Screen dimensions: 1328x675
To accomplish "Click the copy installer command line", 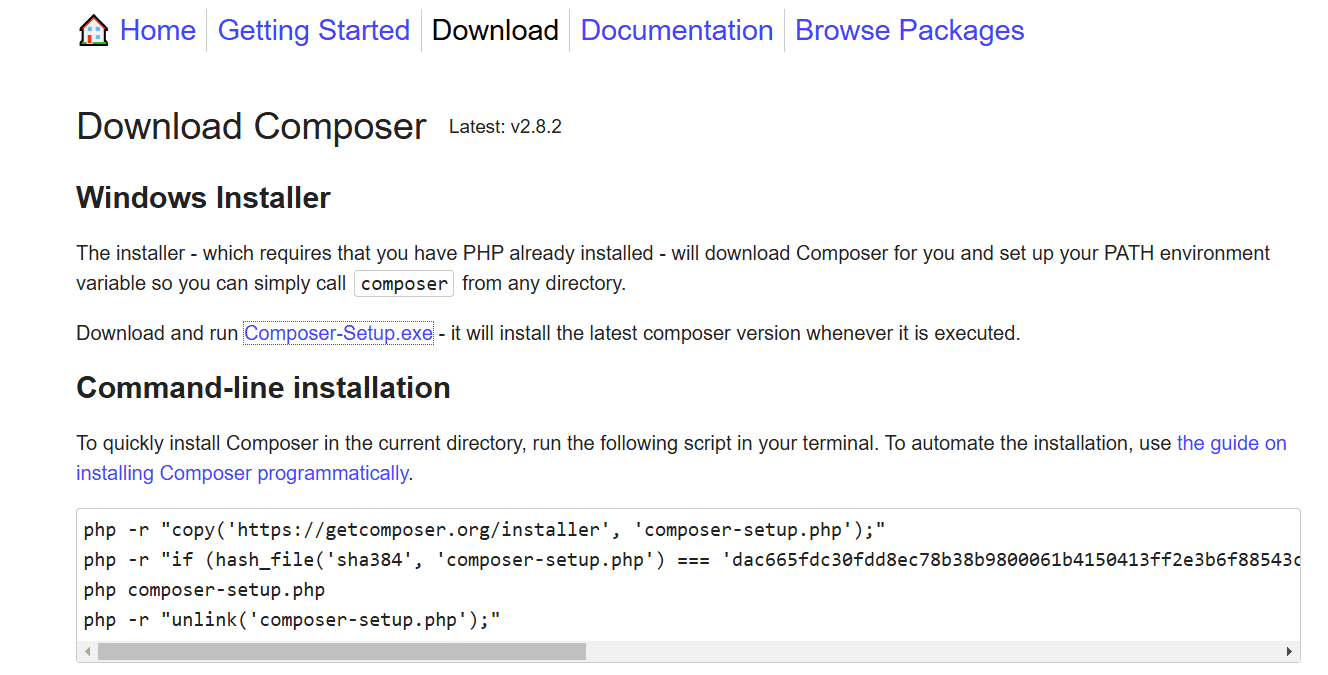I will pyautogui.click(x=485, y=529).
